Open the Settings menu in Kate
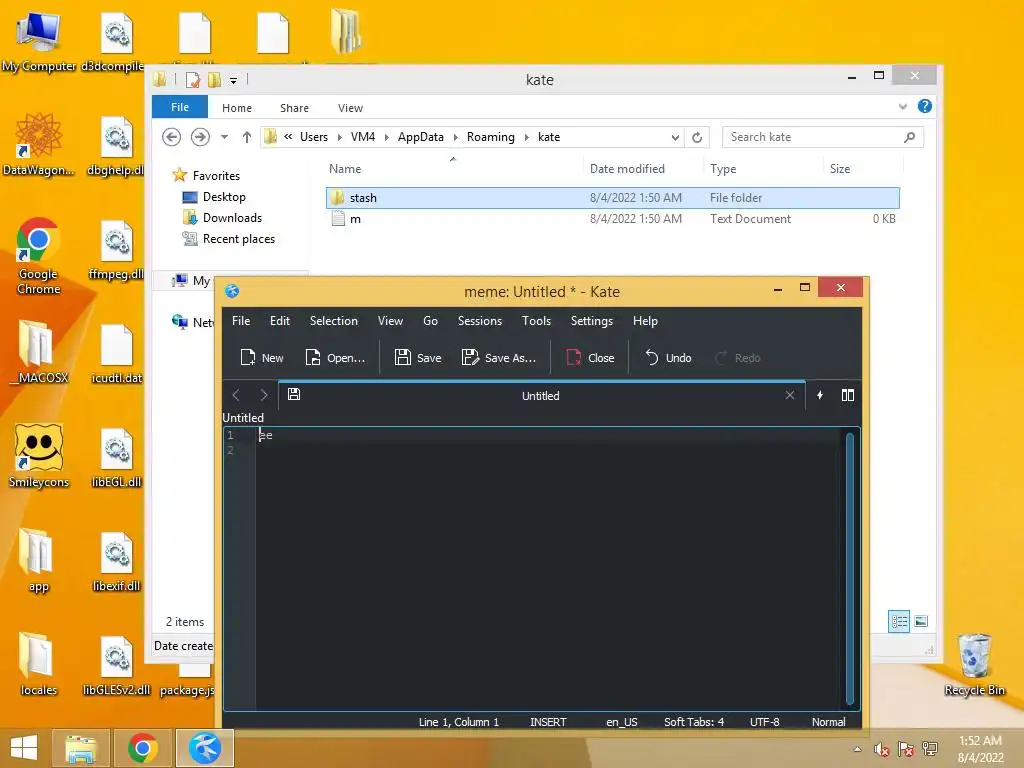Viewport: 1024px width, 768px height. (x=592, y=321)
